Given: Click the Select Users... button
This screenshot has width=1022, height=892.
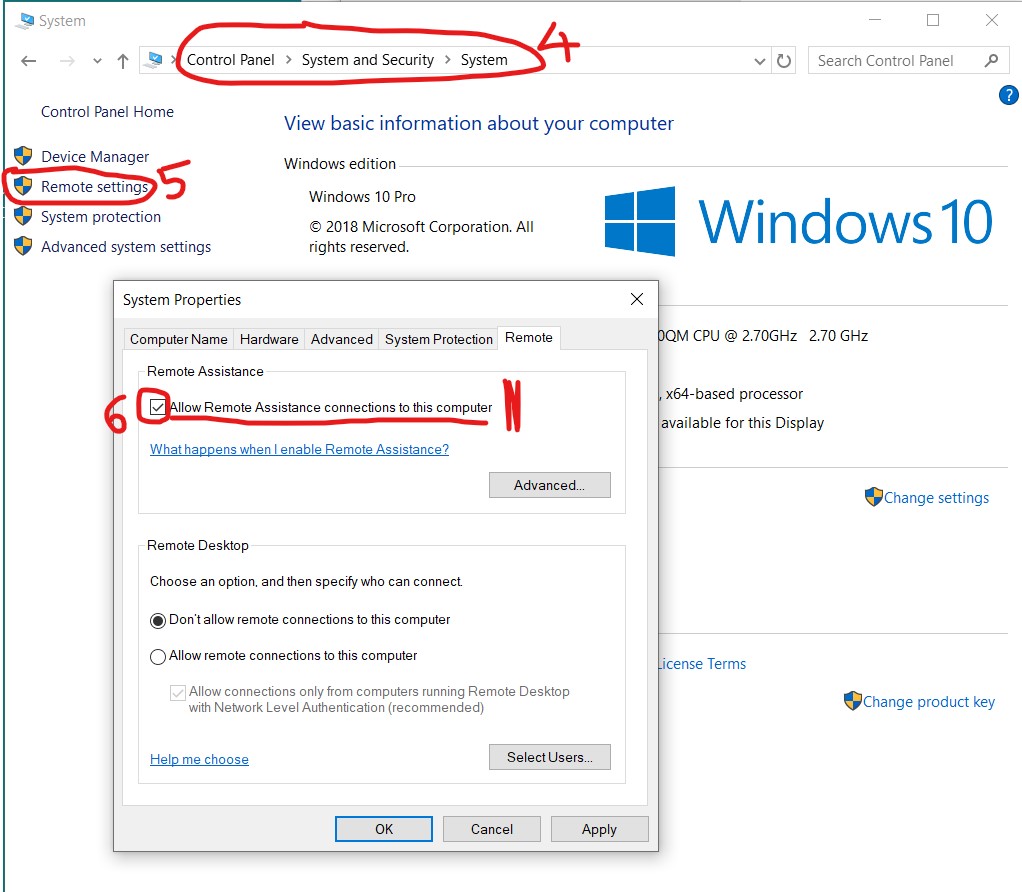Looking at the screenshot, I should click(549, 757).
